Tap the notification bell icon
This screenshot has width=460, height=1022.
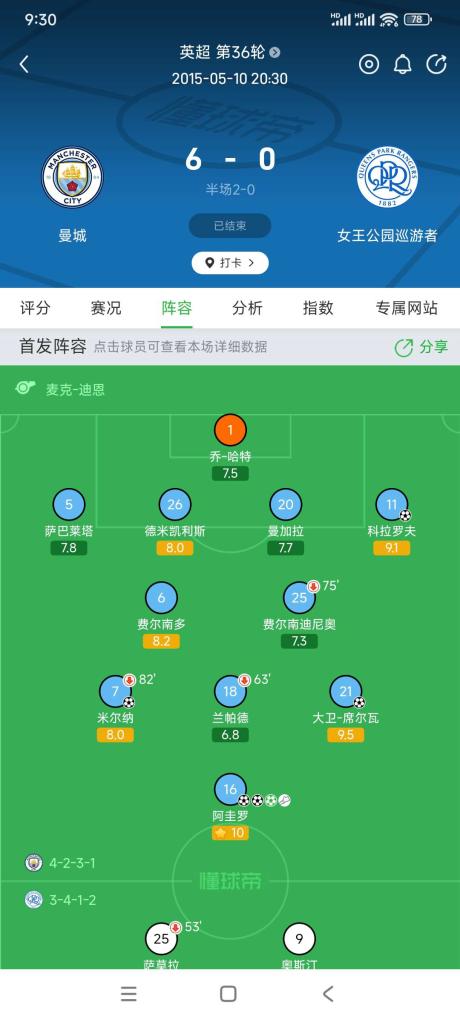click(403, 65)
